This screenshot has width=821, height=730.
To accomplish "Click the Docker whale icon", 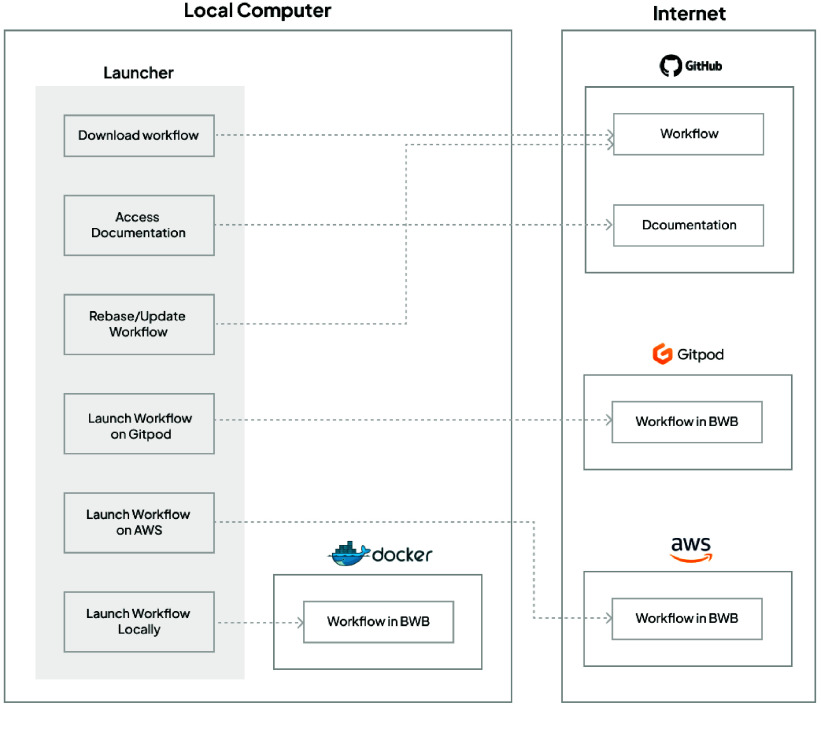I will (x=349, y=553).
